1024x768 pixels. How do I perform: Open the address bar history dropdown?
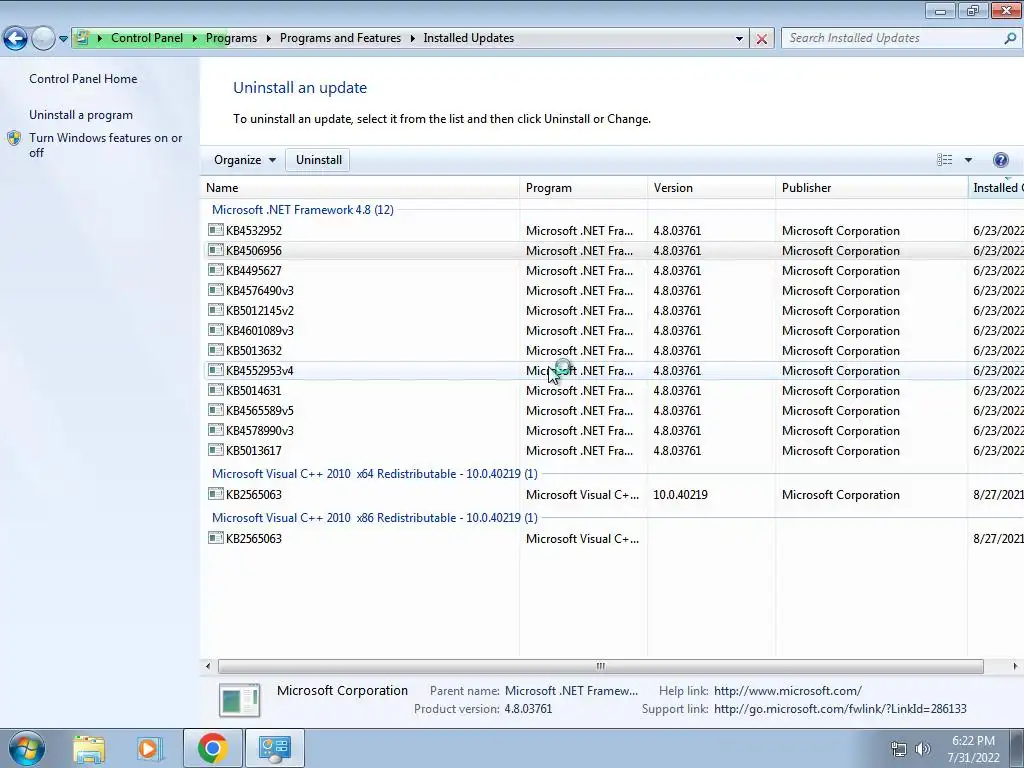(739, 39)
